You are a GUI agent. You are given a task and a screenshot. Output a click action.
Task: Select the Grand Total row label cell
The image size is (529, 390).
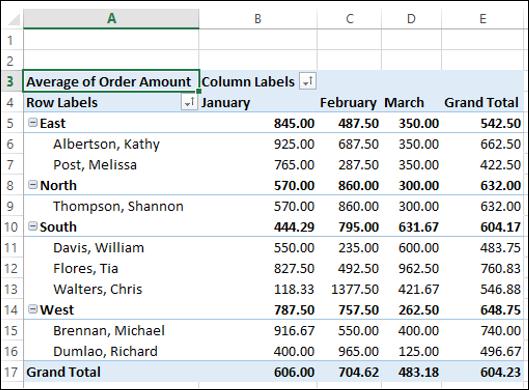(111, 372)
